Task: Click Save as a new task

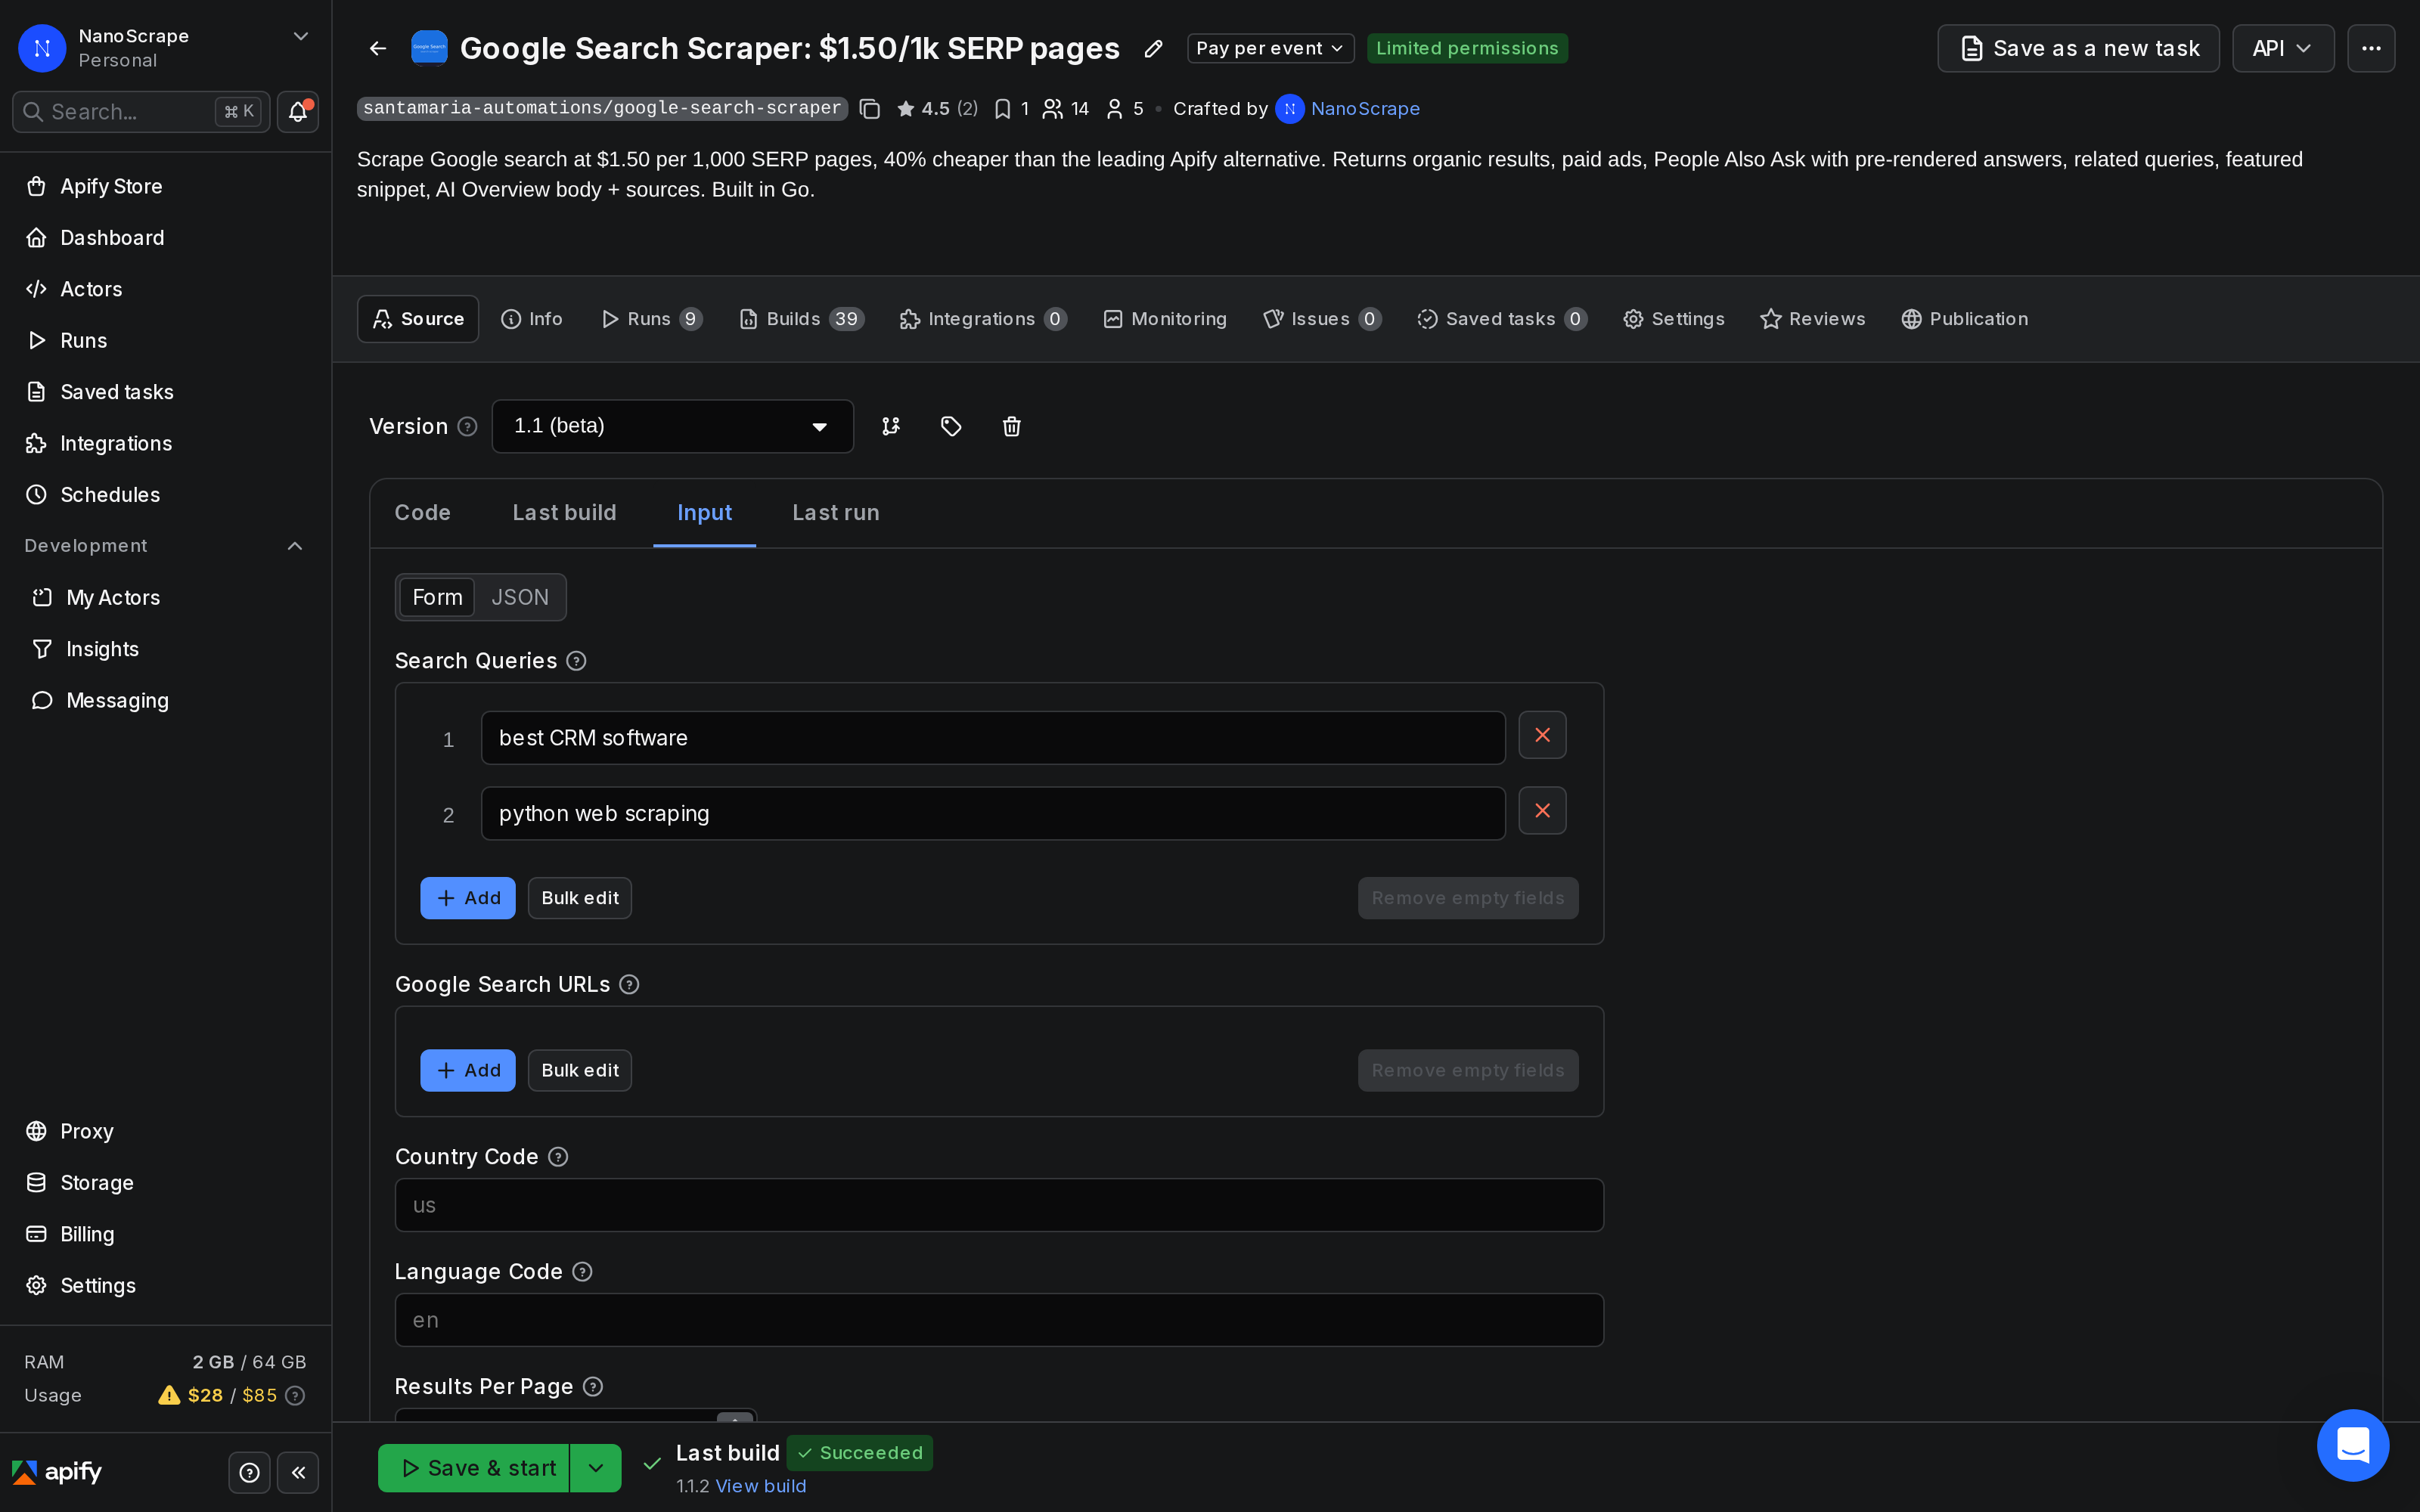Action: [2078, 48]
